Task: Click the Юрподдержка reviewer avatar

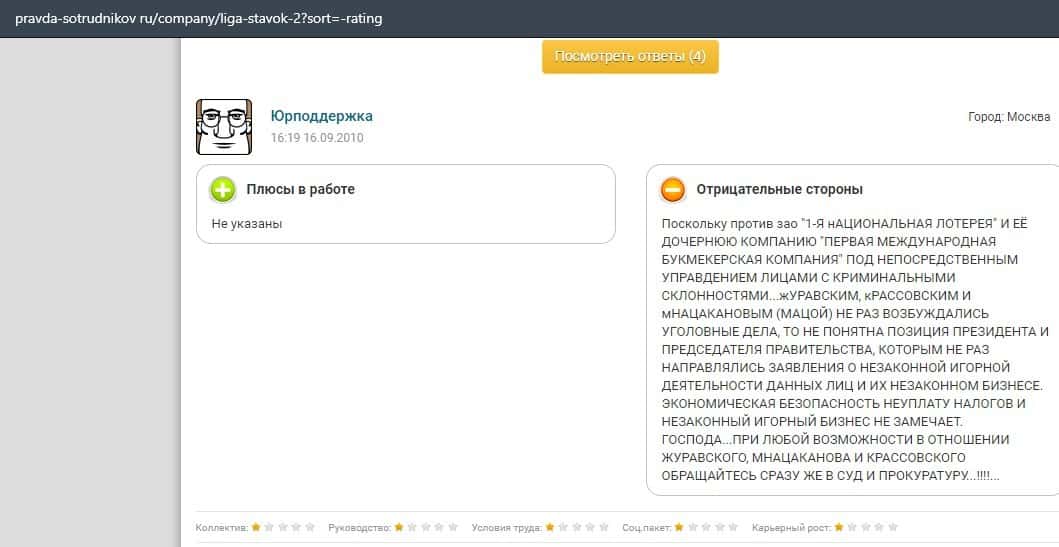Action: tap(224, 127)
